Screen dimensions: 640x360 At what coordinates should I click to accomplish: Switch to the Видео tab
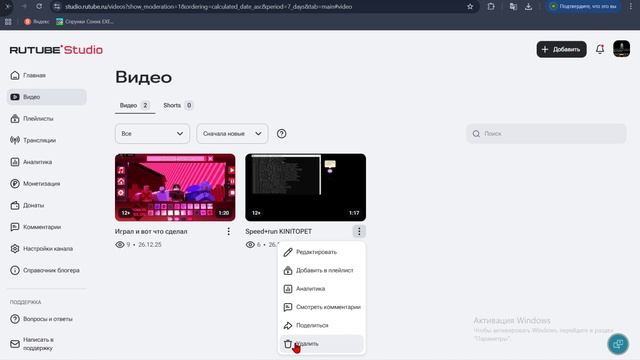(x=135, y=105)
